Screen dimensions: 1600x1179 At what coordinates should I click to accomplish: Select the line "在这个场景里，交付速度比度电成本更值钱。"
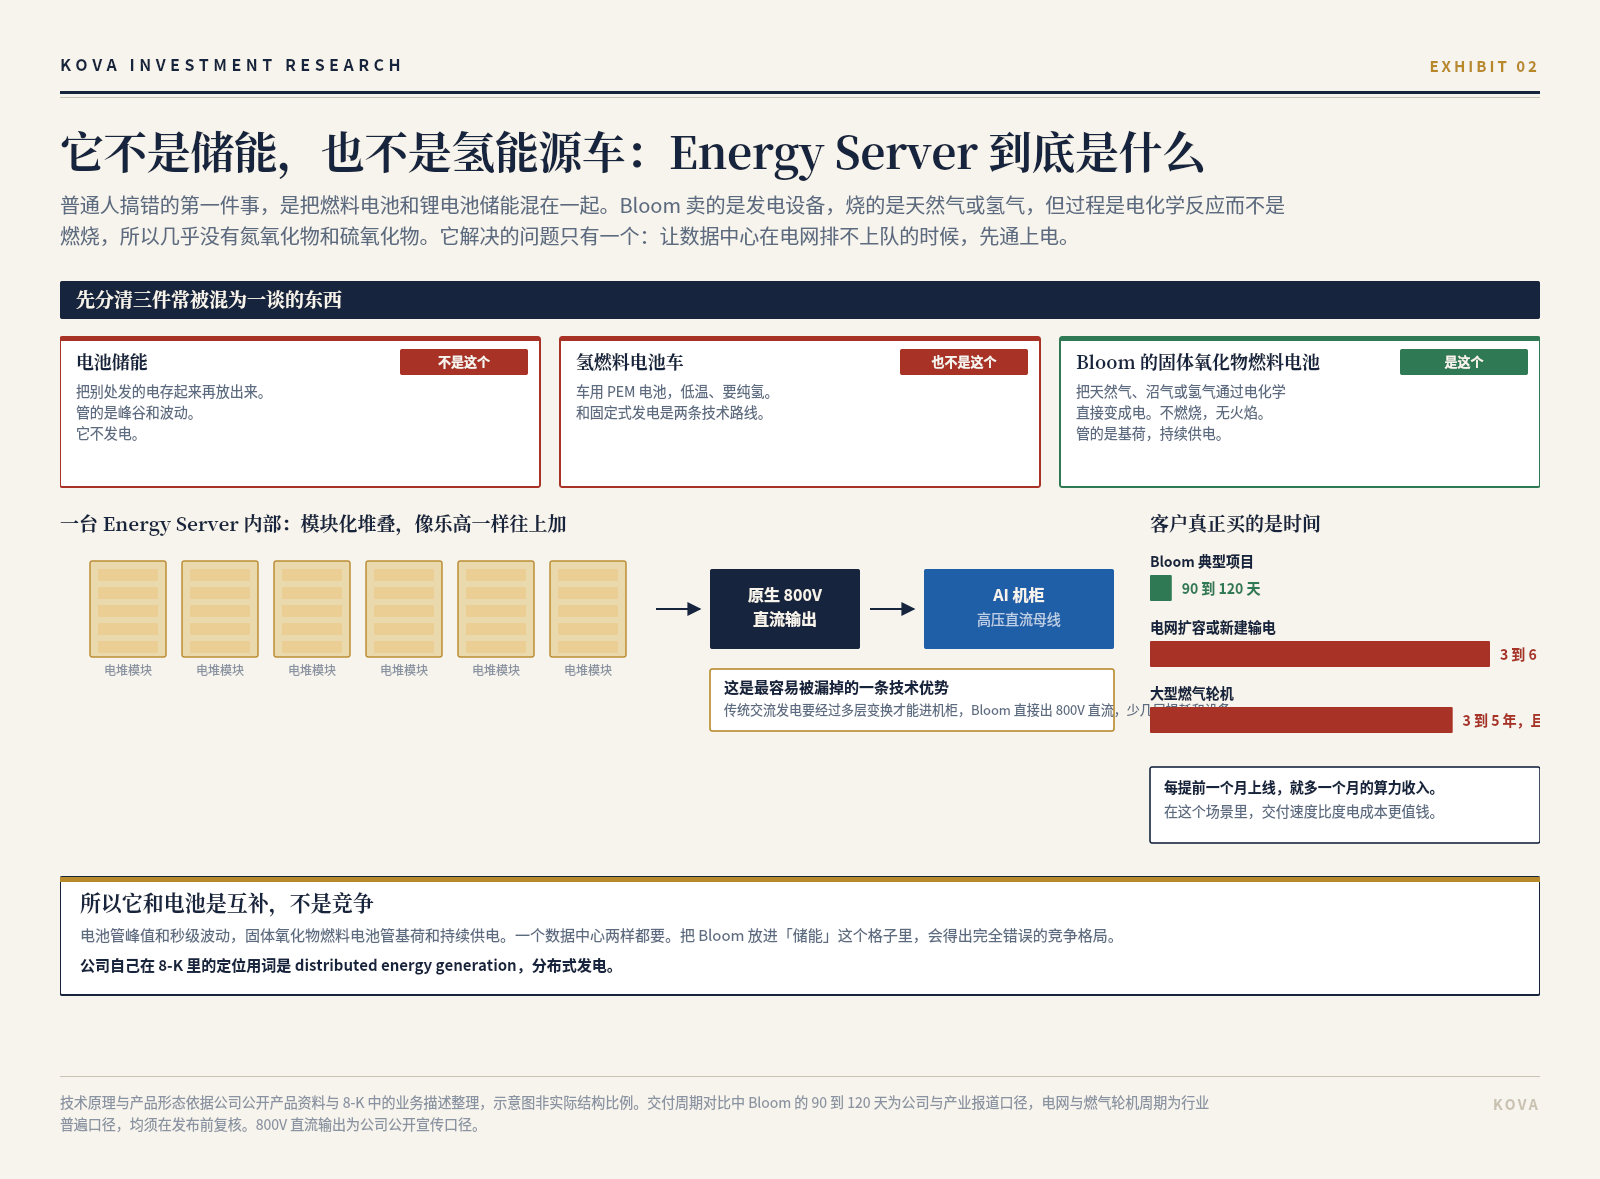[x=1301, y=812]
